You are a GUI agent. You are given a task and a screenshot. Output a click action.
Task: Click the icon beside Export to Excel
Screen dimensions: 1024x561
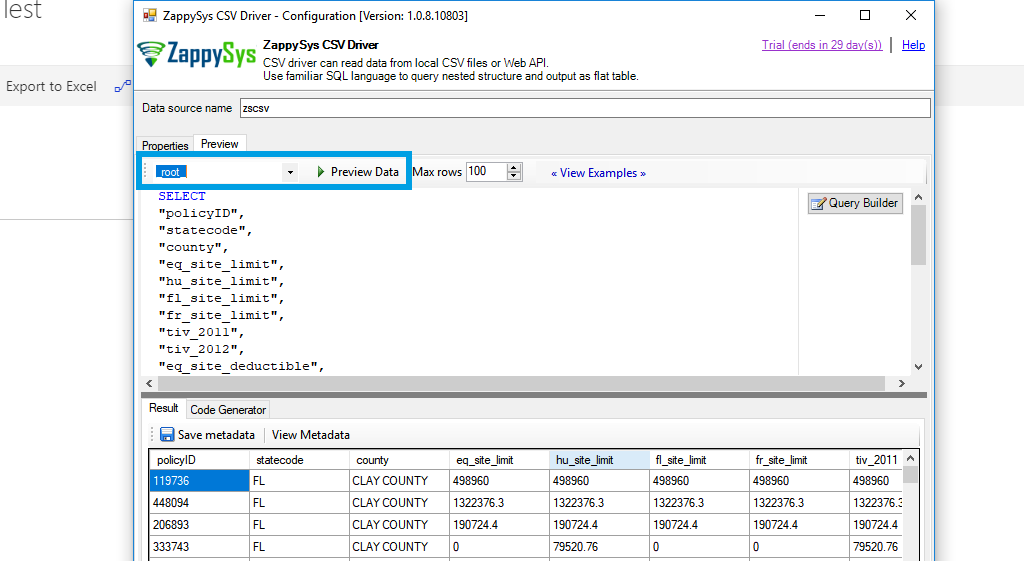coord(122,87)
